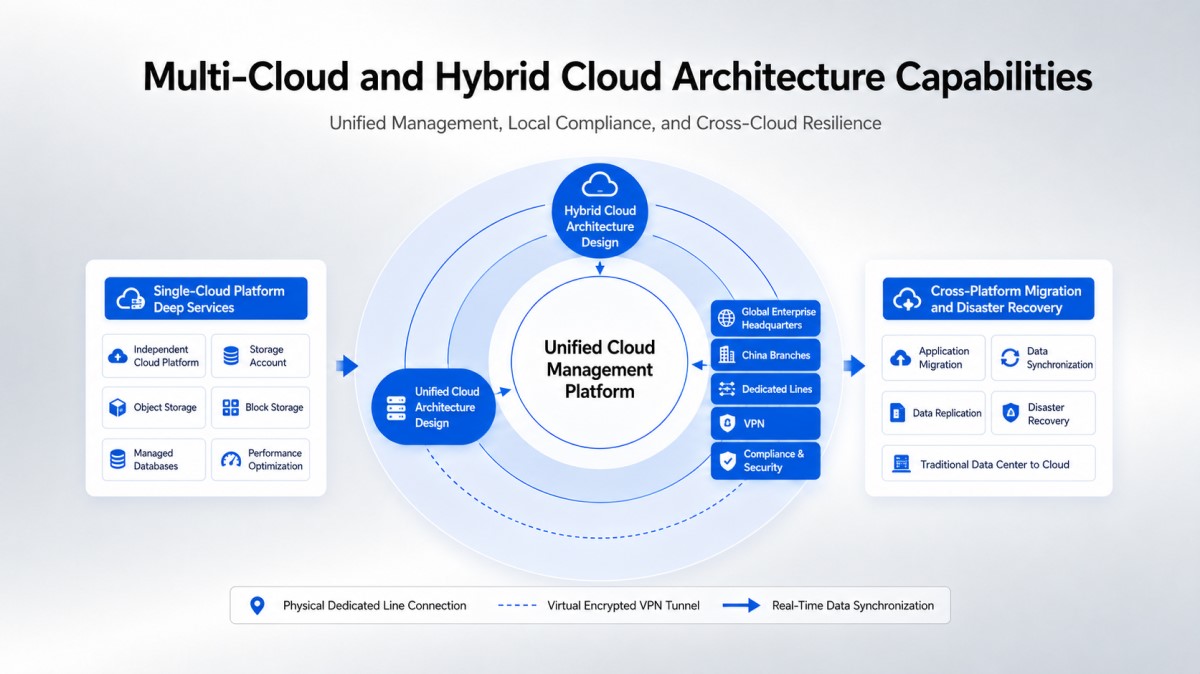Image resolution: width=1200 pixels, height=674 pixels.
Task: Click the sync arrows icon in Data Synchronization
Action: coord(1009,358)
